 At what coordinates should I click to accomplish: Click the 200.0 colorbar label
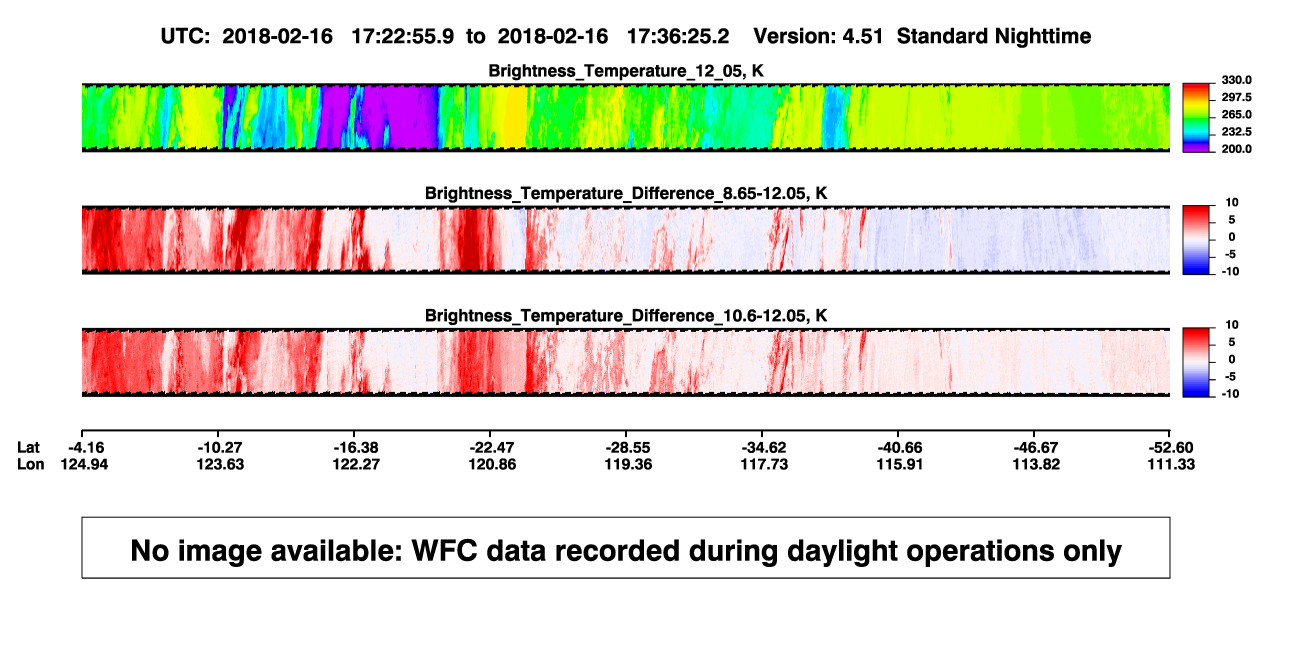click(x=1235, y=149)
